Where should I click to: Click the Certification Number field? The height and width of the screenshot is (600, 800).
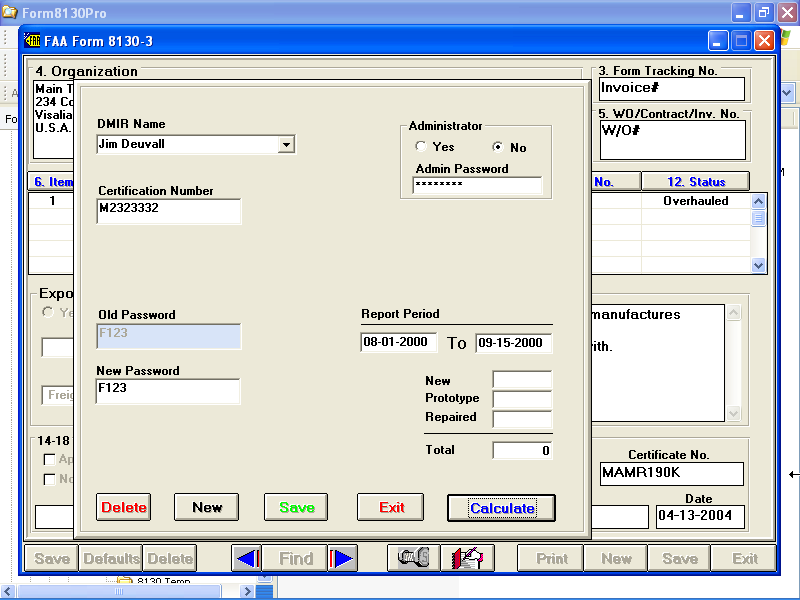tap(168, 210)
